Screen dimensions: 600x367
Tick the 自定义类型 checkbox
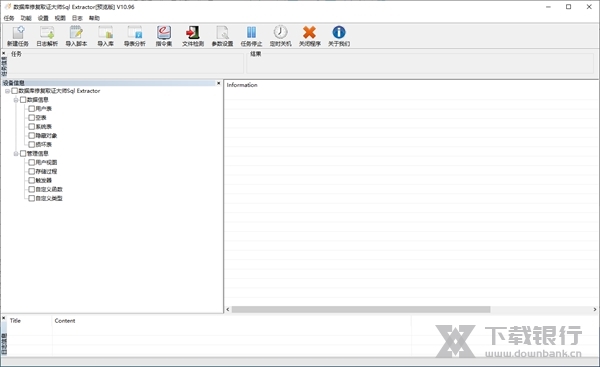click(x=32, y=198)
